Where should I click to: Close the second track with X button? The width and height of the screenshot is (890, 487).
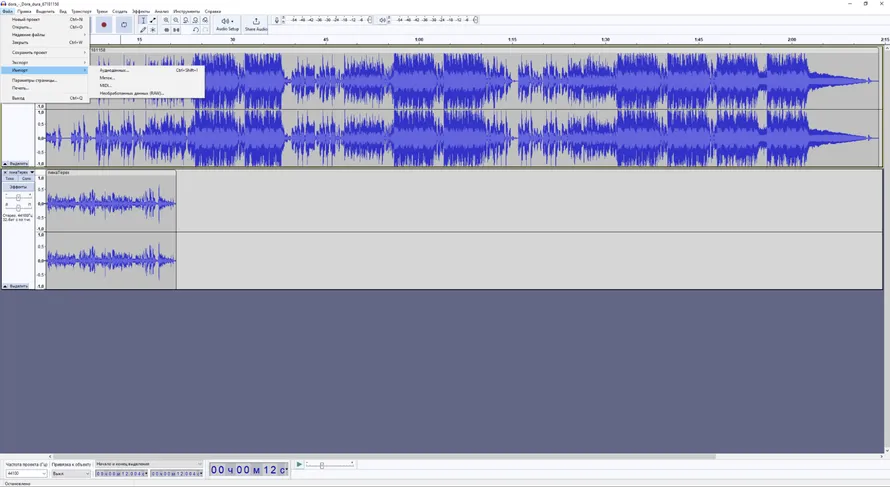pyautogui.click(x=5, y=172)
